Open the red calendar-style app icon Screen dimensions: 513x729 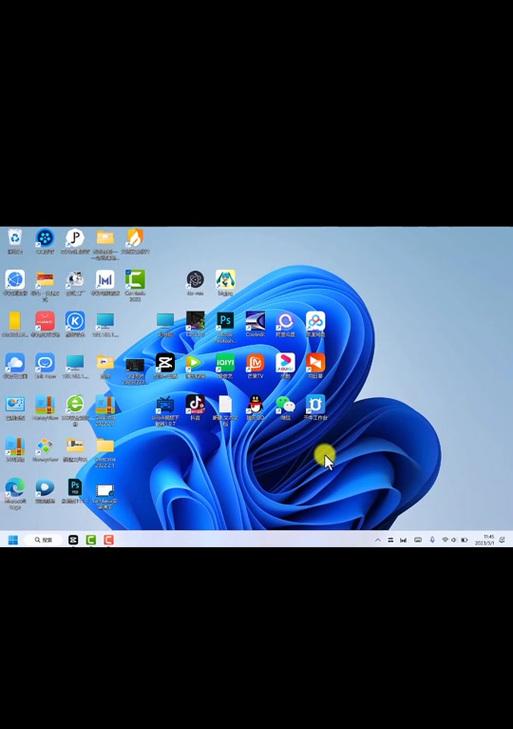tap(45, 321)
